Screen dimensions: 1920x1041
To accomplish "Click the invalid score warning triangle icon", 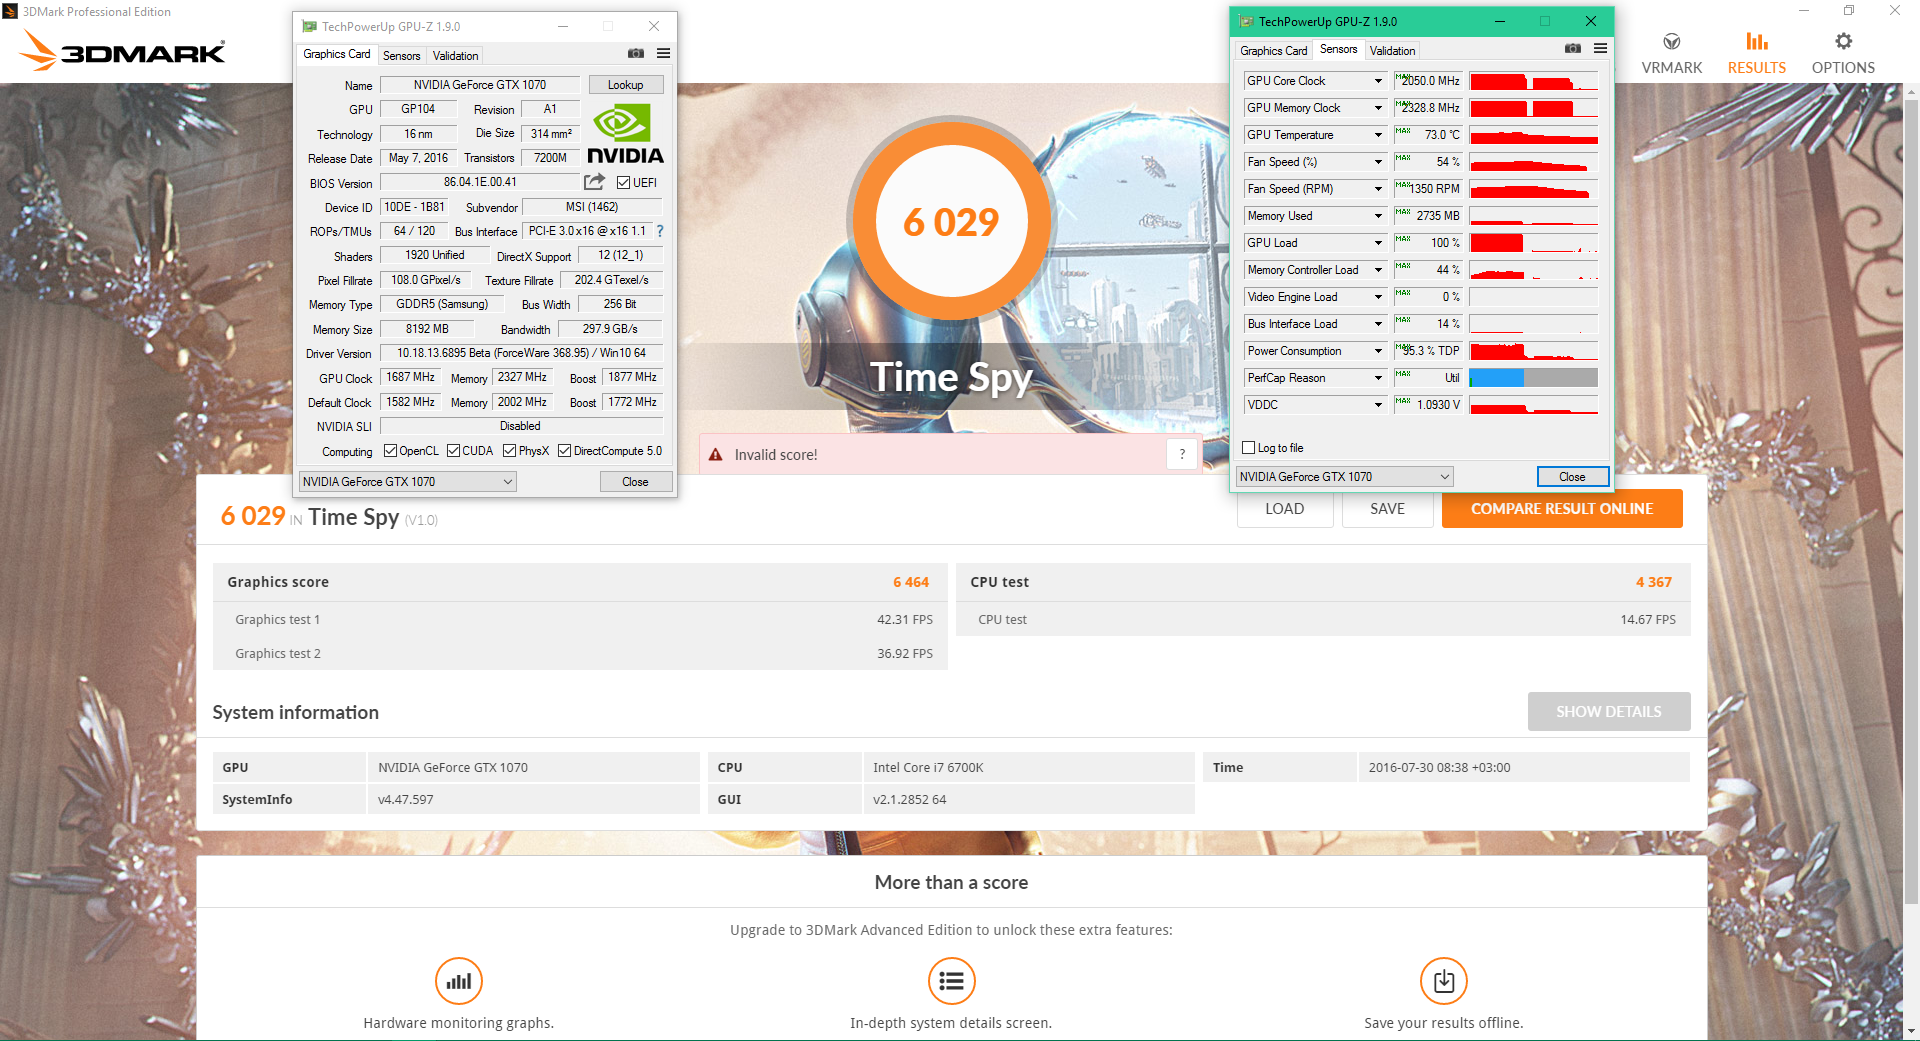I will coord(716,455).
